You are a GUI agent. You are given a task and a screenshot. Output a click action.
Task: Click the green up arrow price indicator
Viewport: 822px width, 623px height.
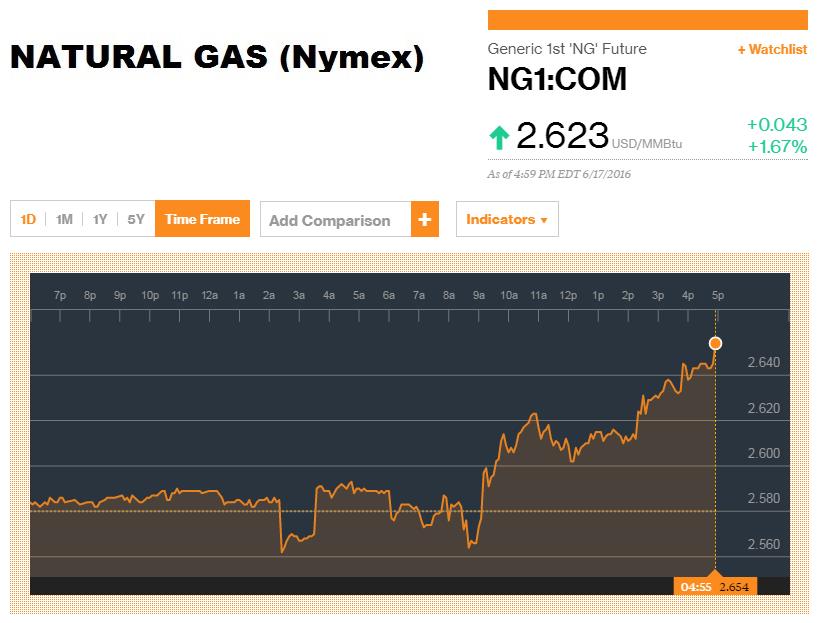click(499, 137)
